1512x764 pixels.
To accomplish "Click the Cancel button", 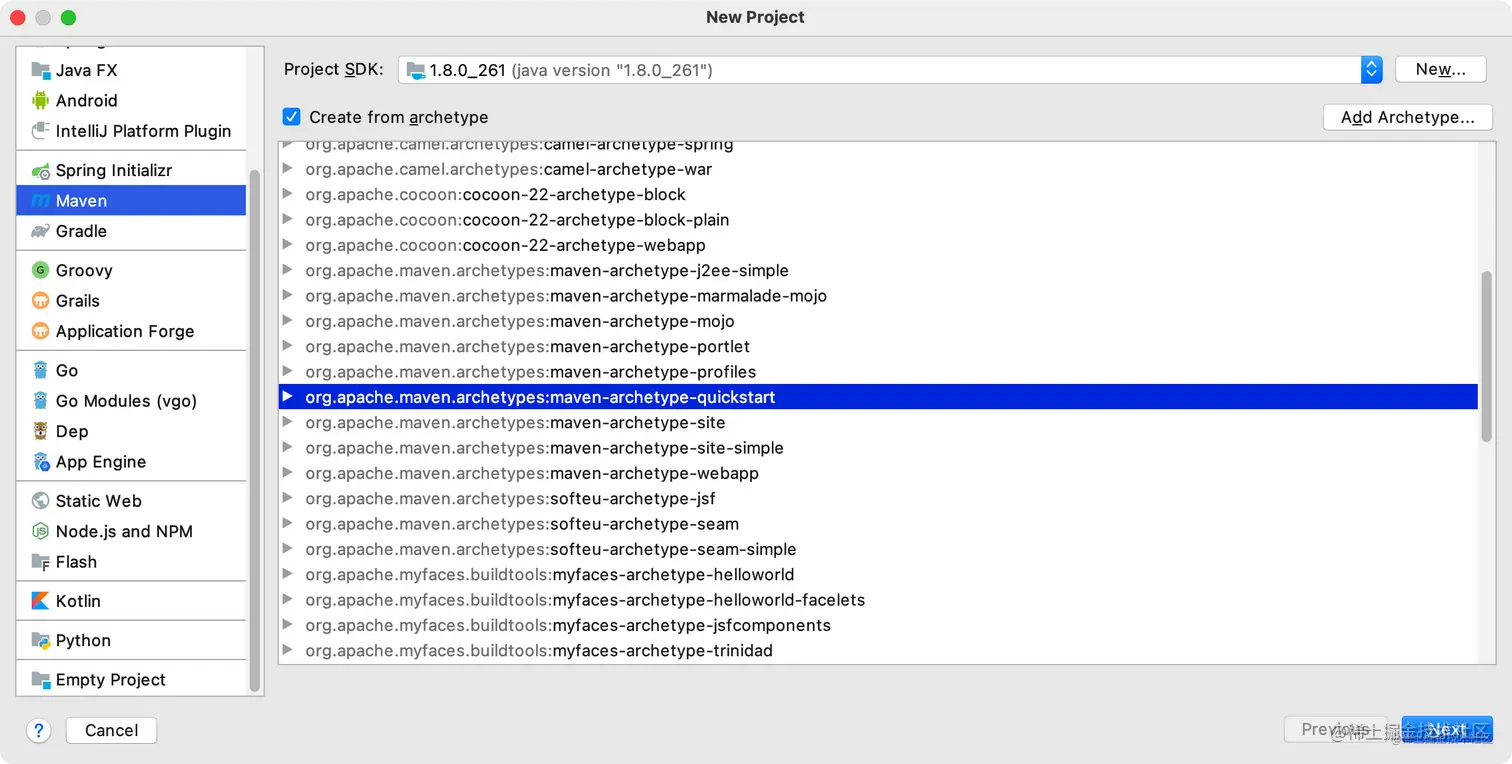I will click(111, 730).
